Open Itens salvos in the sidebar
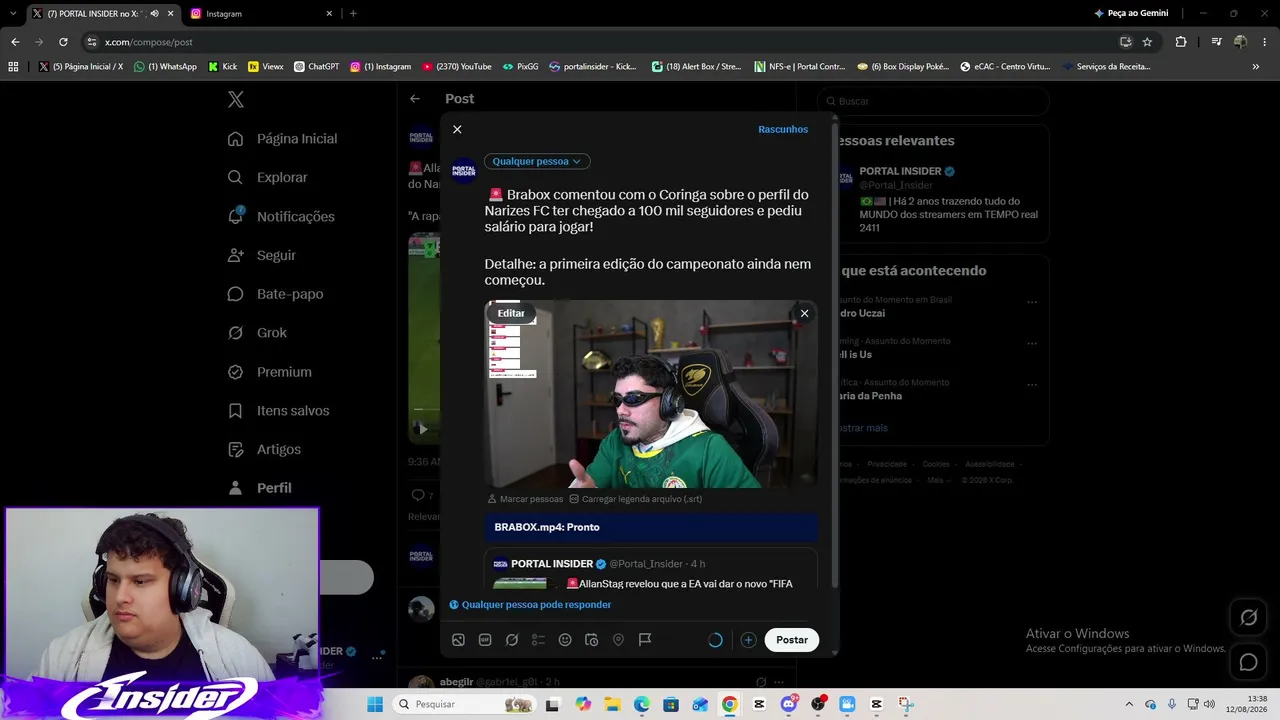 [x=278, y=411]
